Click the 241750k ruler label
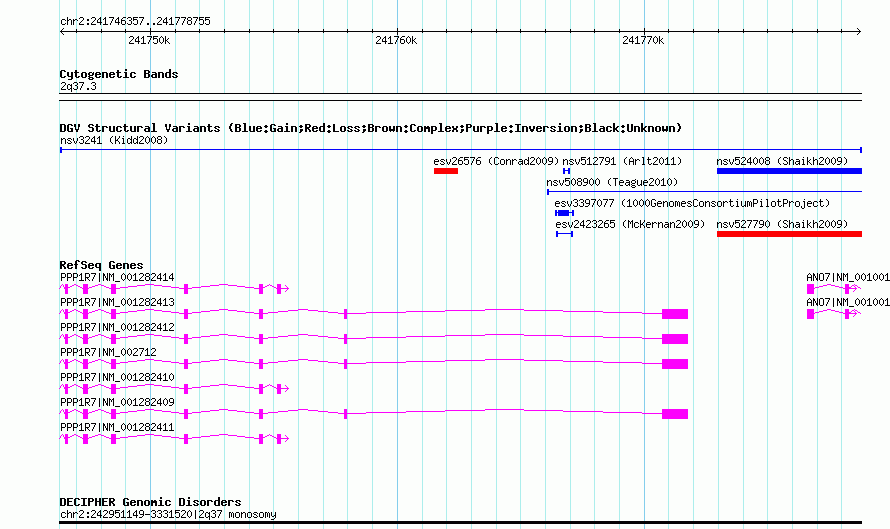This screenshot has width=890, height=529. click(149, 40)
